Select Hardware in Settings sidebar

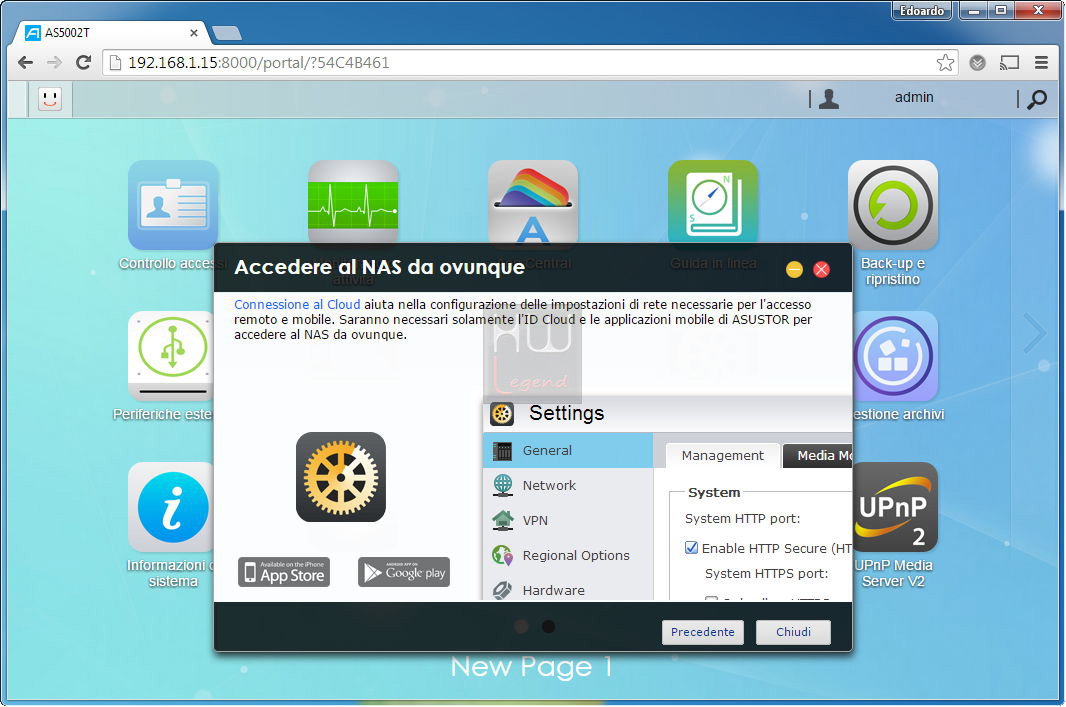coord(568,589)
